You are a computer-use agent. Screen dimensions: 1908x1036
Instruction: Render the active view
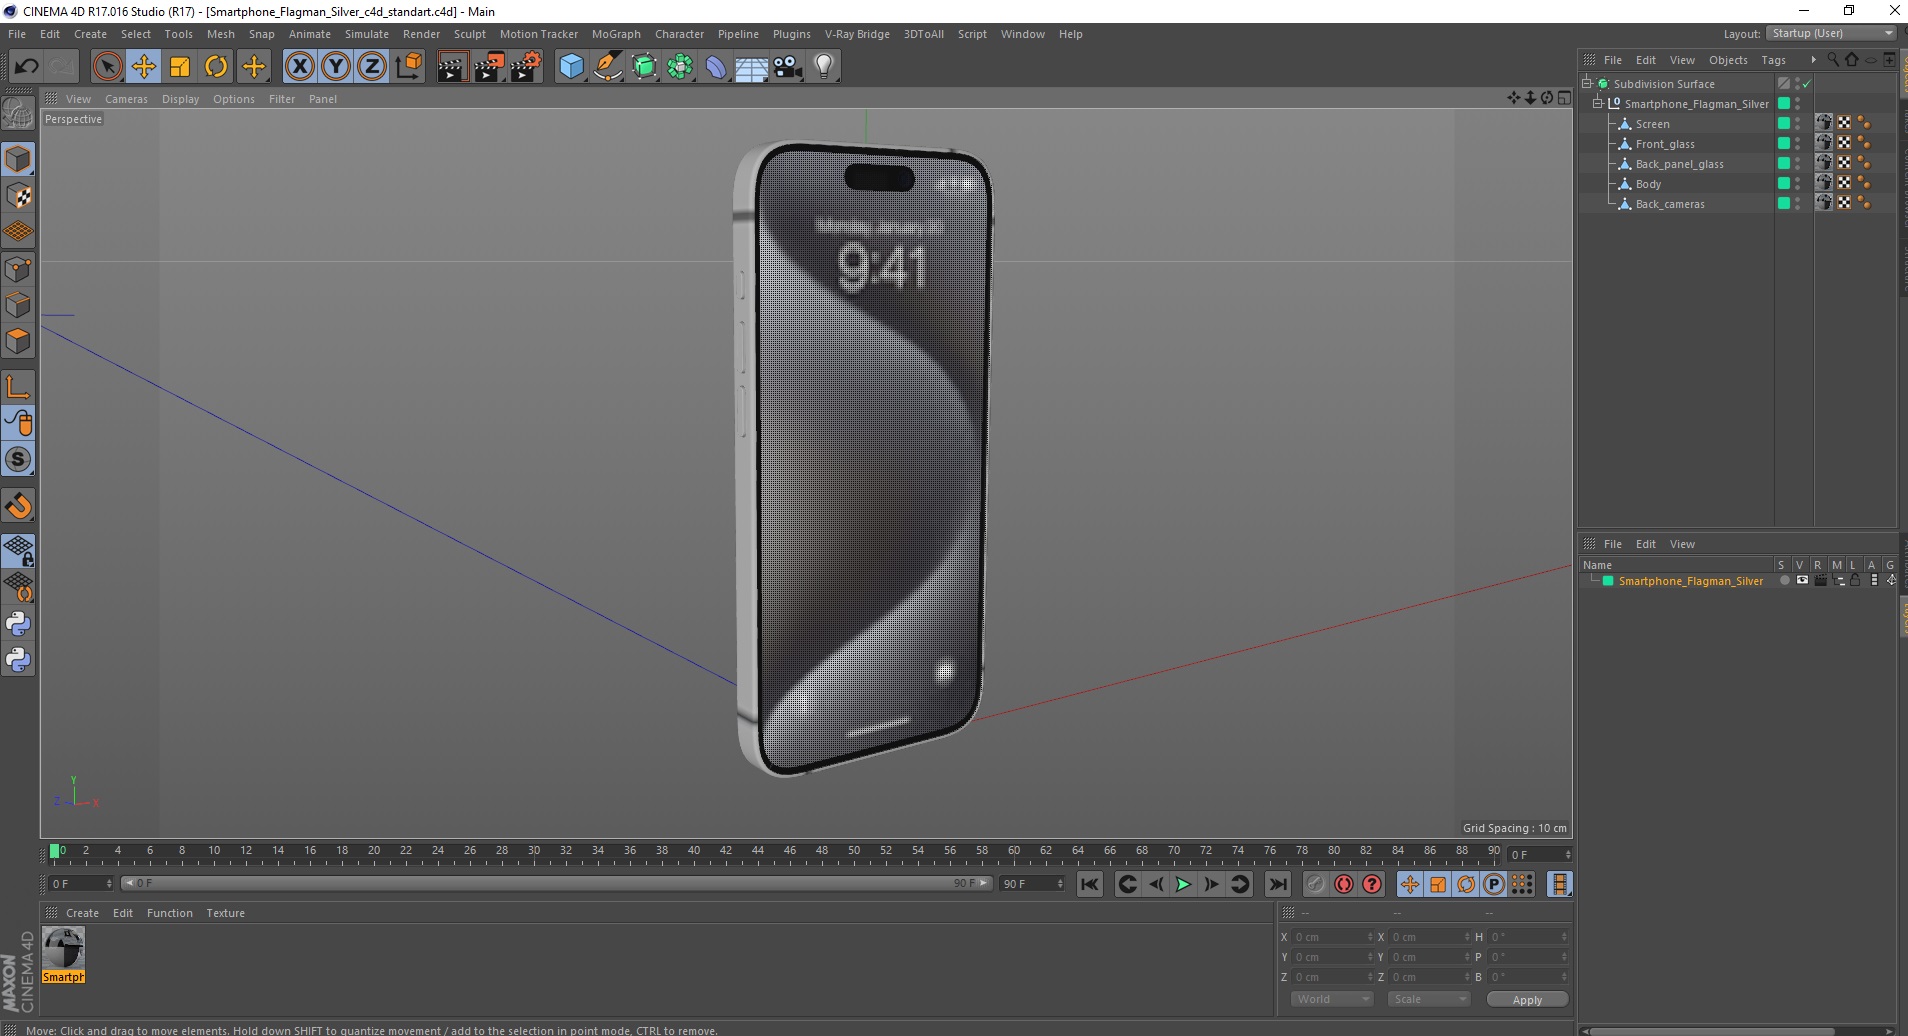pos(452,67)
